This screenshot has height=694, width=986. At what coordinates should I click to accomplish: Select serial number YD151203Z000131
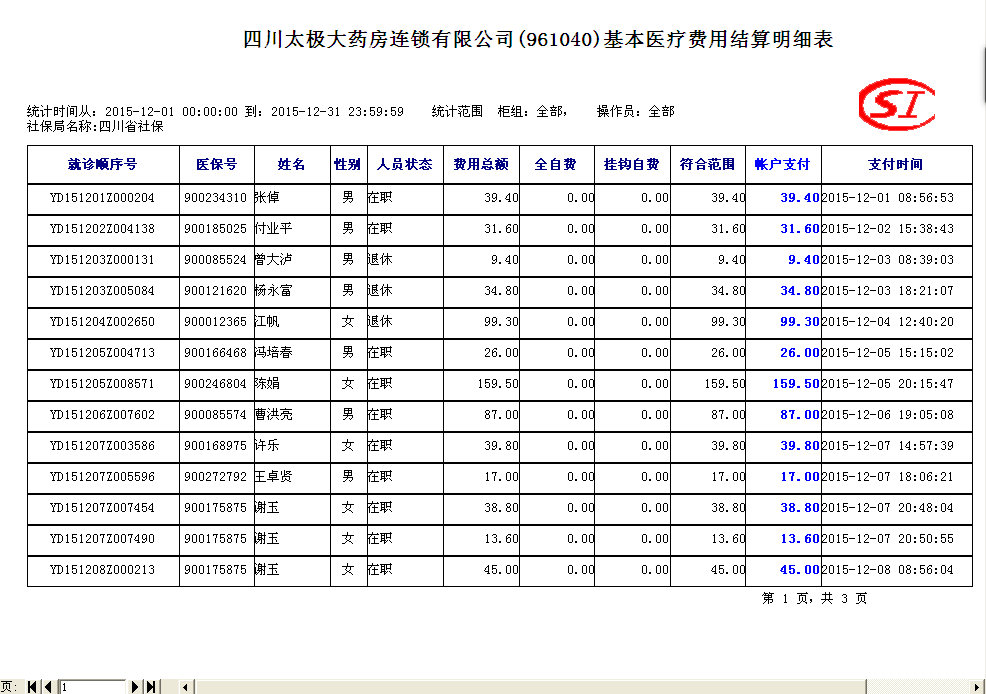[x=102, y=260]
